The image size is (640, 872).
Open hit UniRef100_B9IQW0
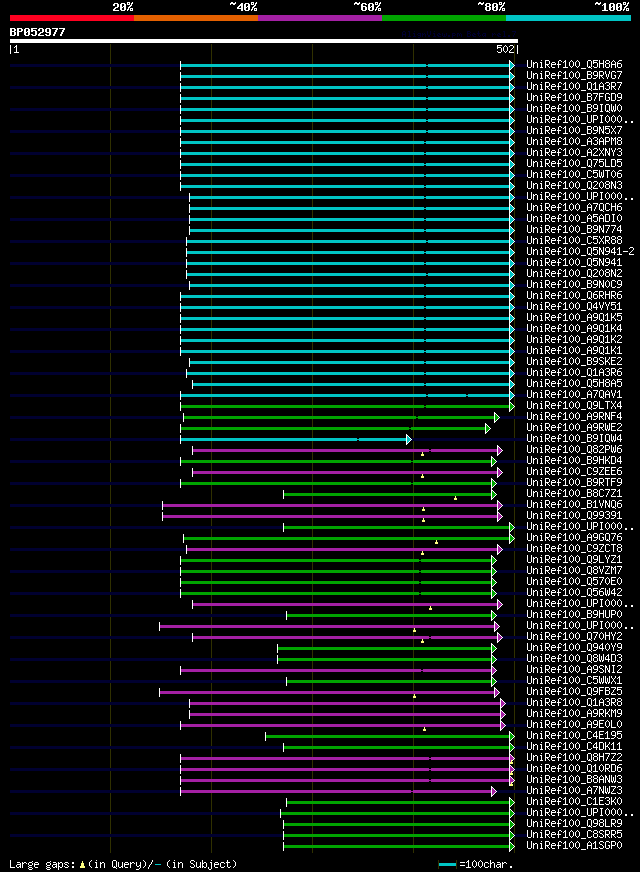574,108
